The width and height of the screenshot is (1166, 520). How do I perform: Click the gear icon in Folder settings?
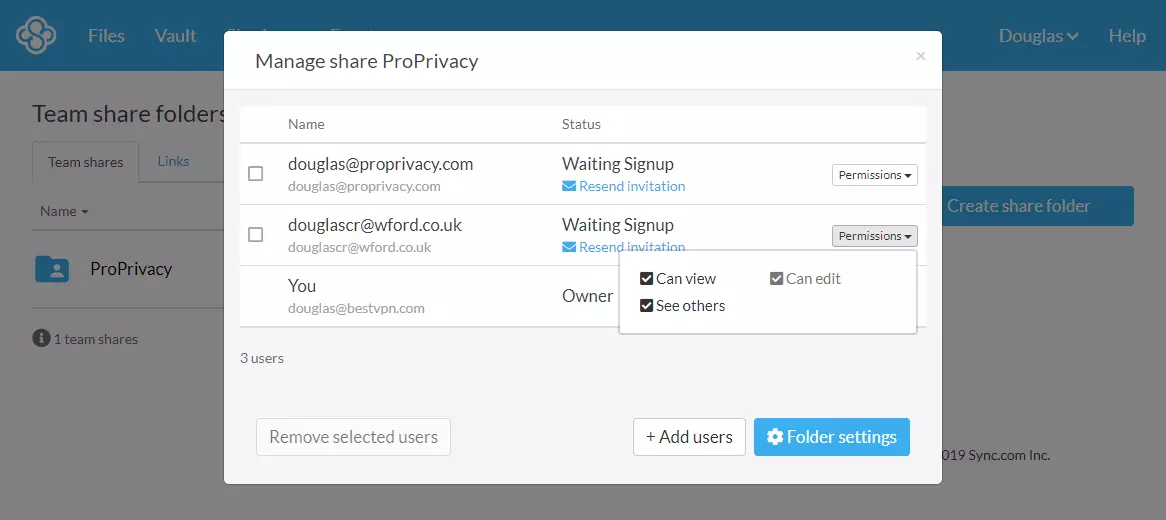point(774,437)
